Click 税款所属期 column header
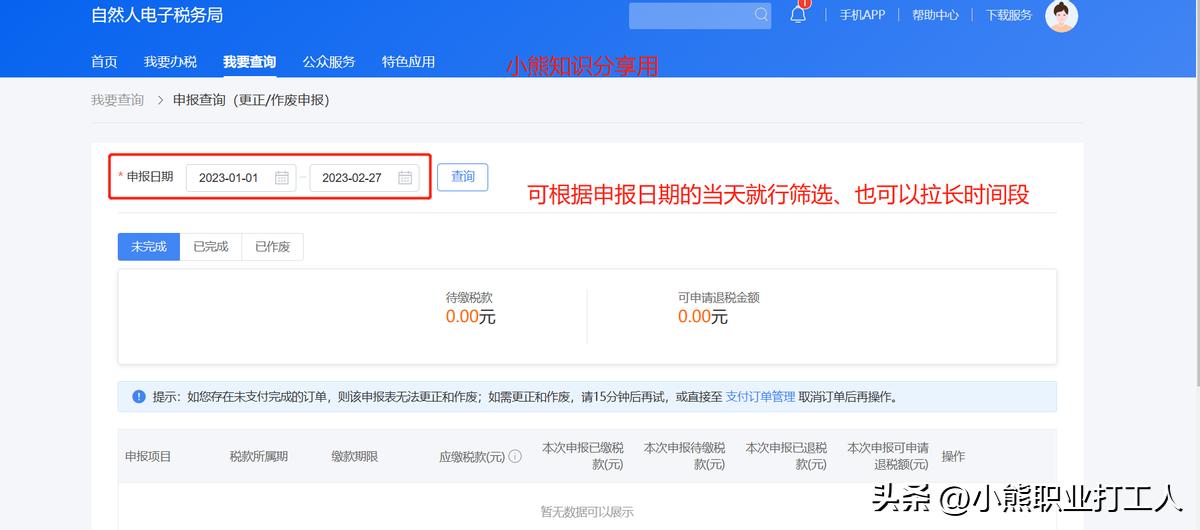Image resolution: width=1200 pixels, height=530 pixels. tap(259, 457)
